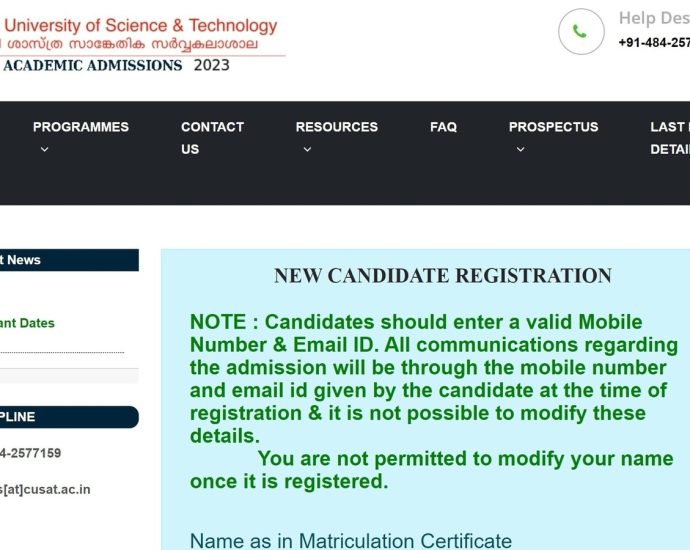The image size is (690, 550).
Task: Click the green phone icon in header
Action: [580, 32]
